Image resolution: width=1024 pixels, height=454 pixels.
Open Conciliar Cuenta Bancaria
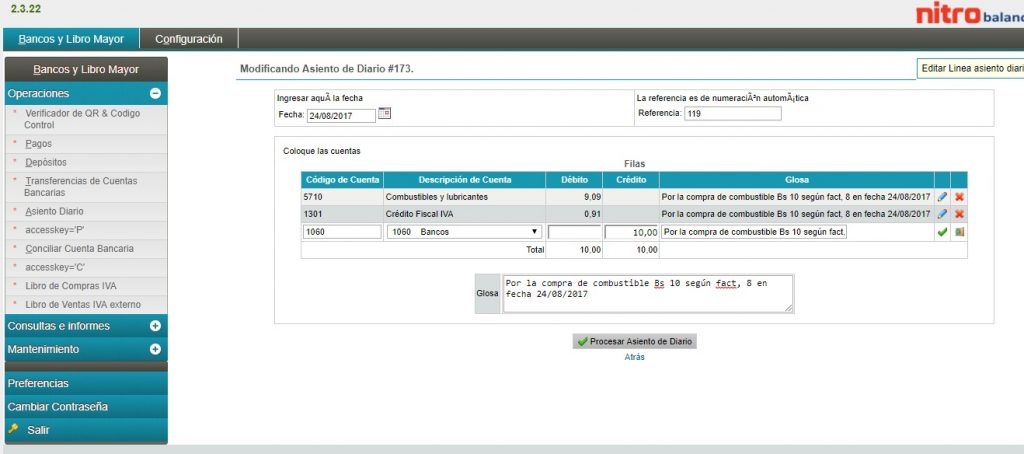click(79, 248)
